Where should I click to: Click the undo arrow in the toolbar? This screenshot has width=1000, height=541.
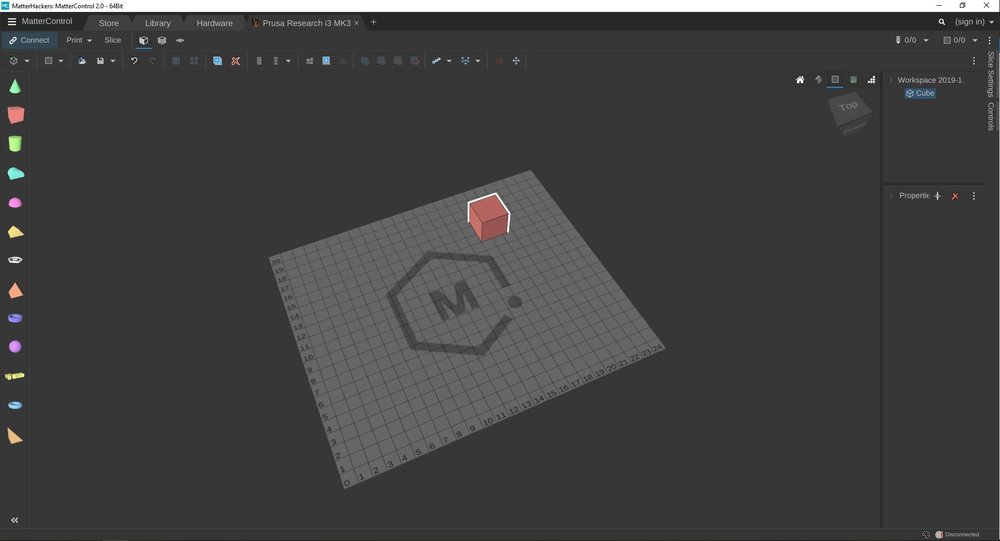pos(134,61)
